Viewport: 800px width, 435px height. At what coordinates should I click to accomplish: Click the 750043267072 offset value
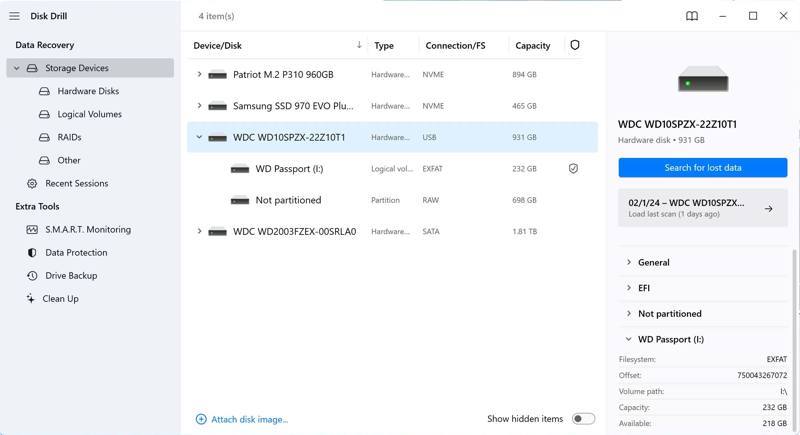pos(762,375)
